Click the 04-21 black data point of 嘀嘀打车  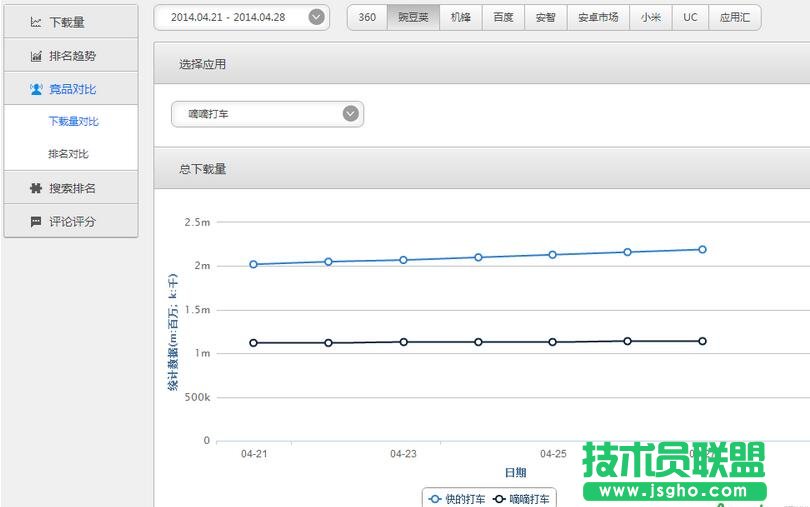point(253,343)
